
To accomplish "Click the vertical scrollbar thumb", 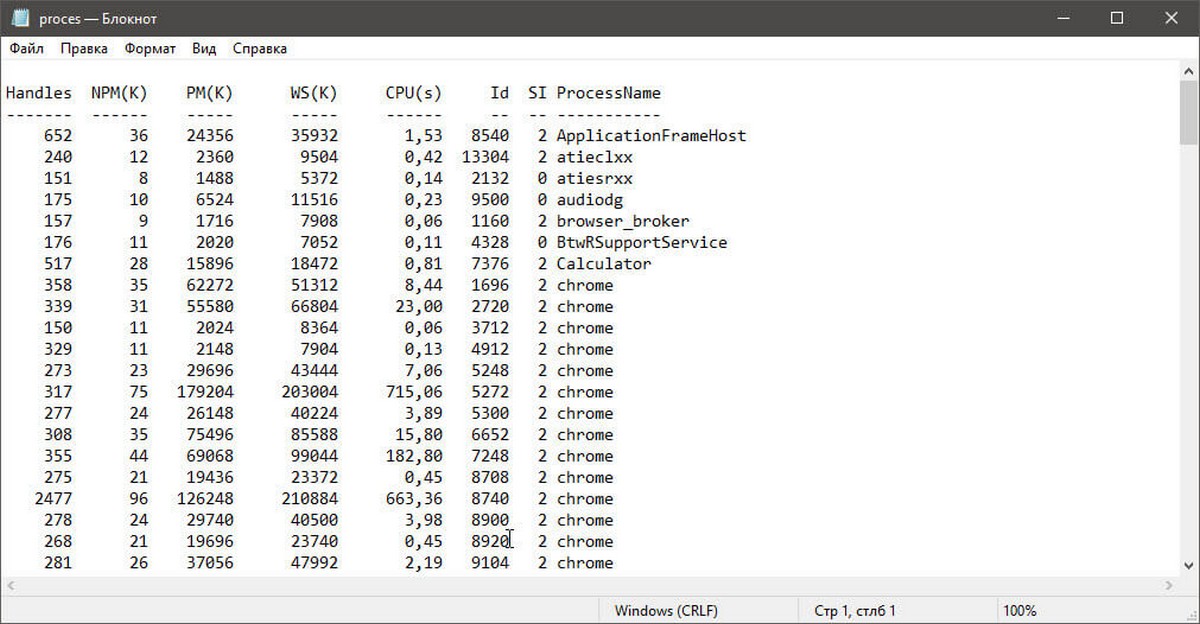I will point(1190,112).
